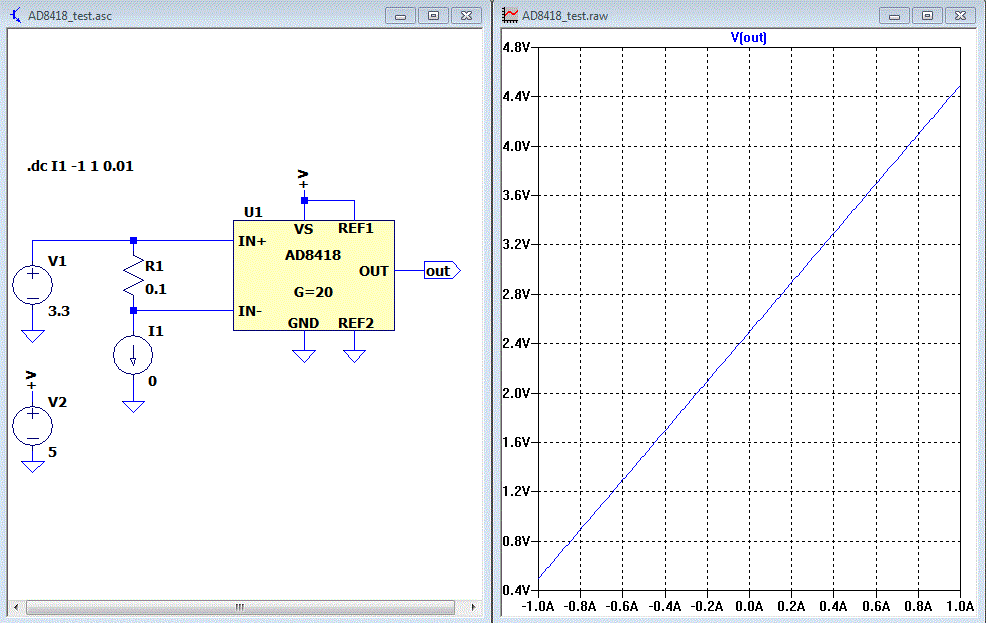The image size is (986, 623).
Task: Close the AD8418_test.asc schematic window
Action: pyautogui.click(x=467, y=16)
